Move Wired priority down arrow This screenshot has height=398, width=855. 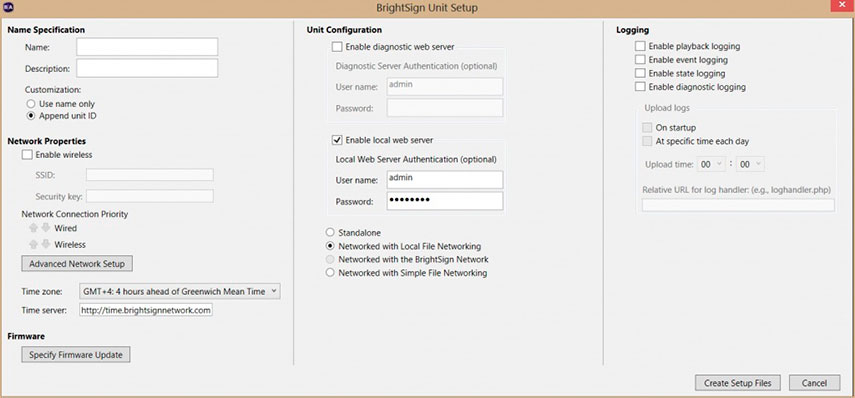coord(46,228)
